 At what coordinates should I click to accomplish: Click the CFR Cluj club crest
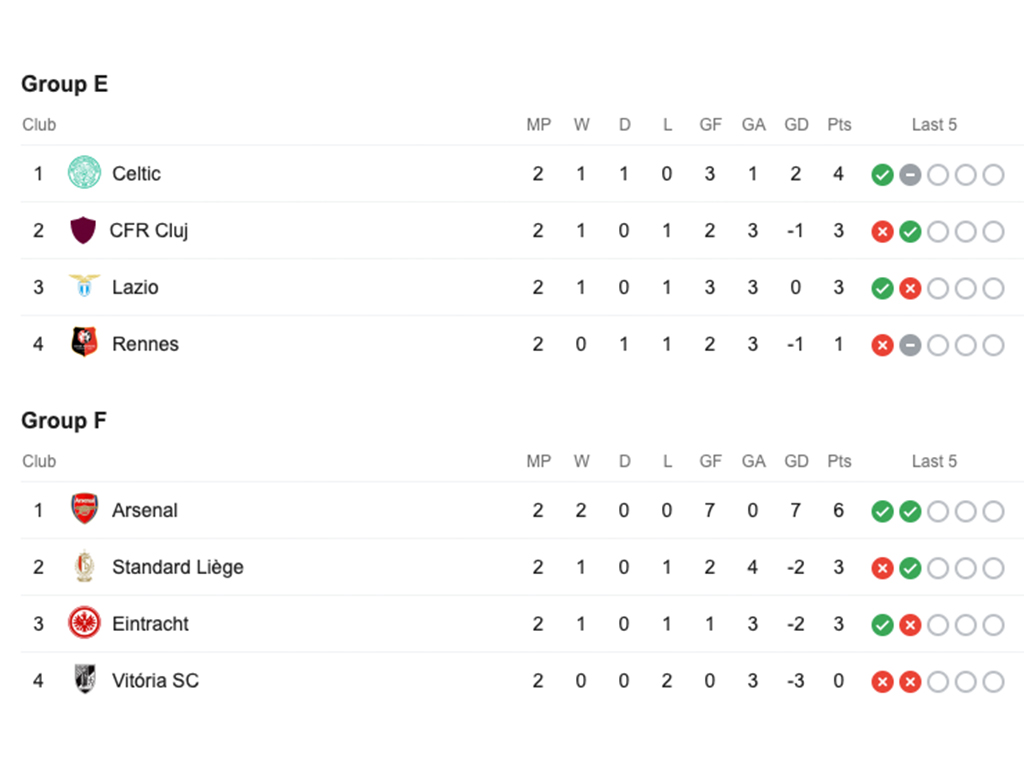(83, 231)
